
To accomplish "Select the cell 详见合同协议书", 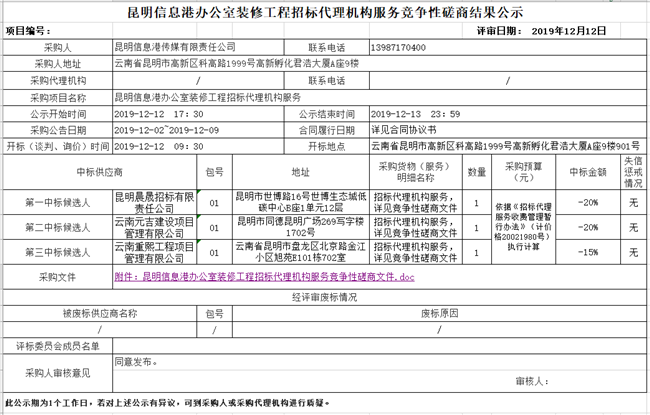I will [508, 130].
